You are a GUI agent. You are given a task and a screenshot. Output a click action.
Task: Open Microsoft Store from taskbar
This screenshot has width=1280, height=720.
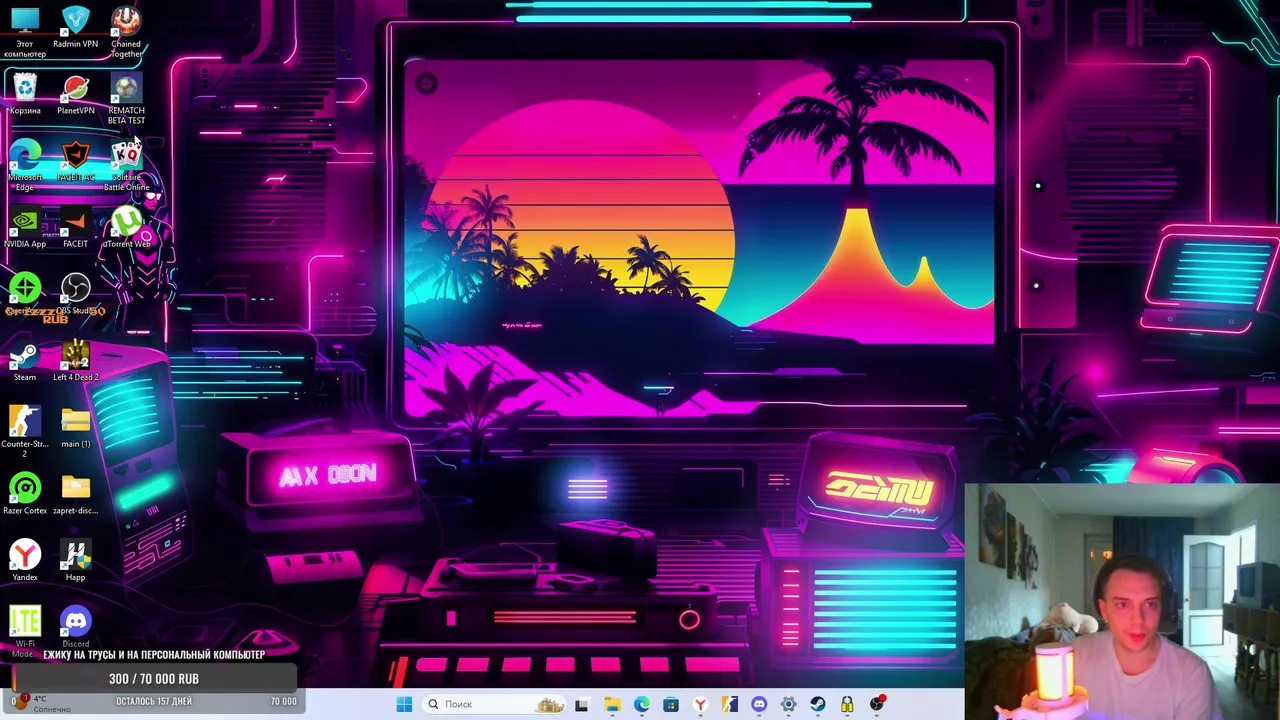coord(670,704)
